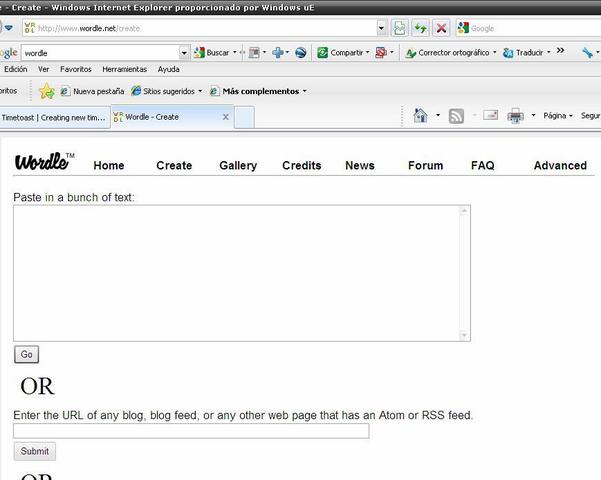
Task: Click the red pop-up blocker icon
Action: [381, 53]
